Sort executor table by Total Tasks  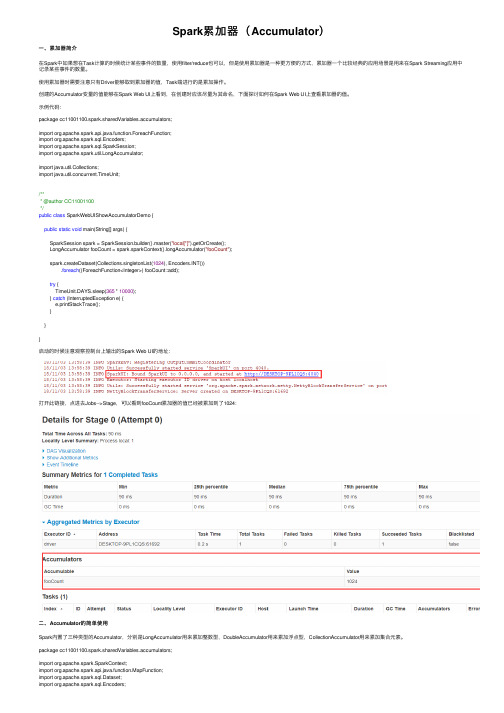252,534
